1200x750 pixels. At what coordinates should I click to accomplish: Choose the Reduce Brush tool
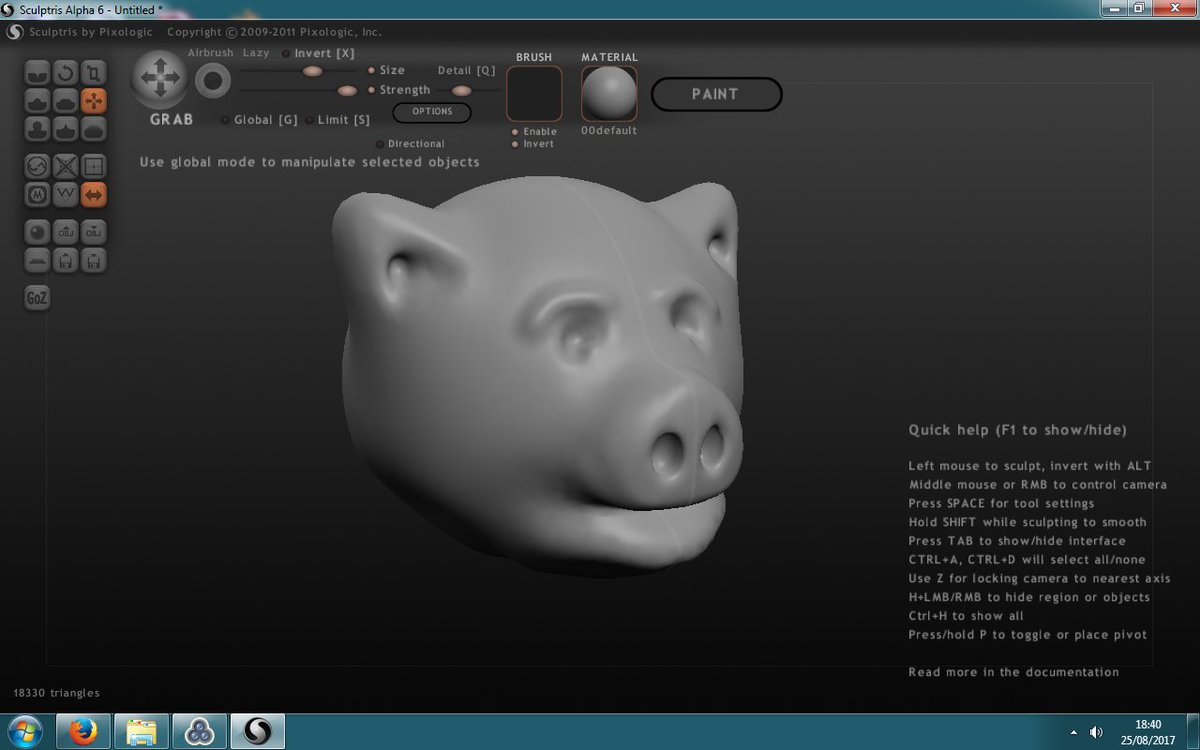point(38,167)
